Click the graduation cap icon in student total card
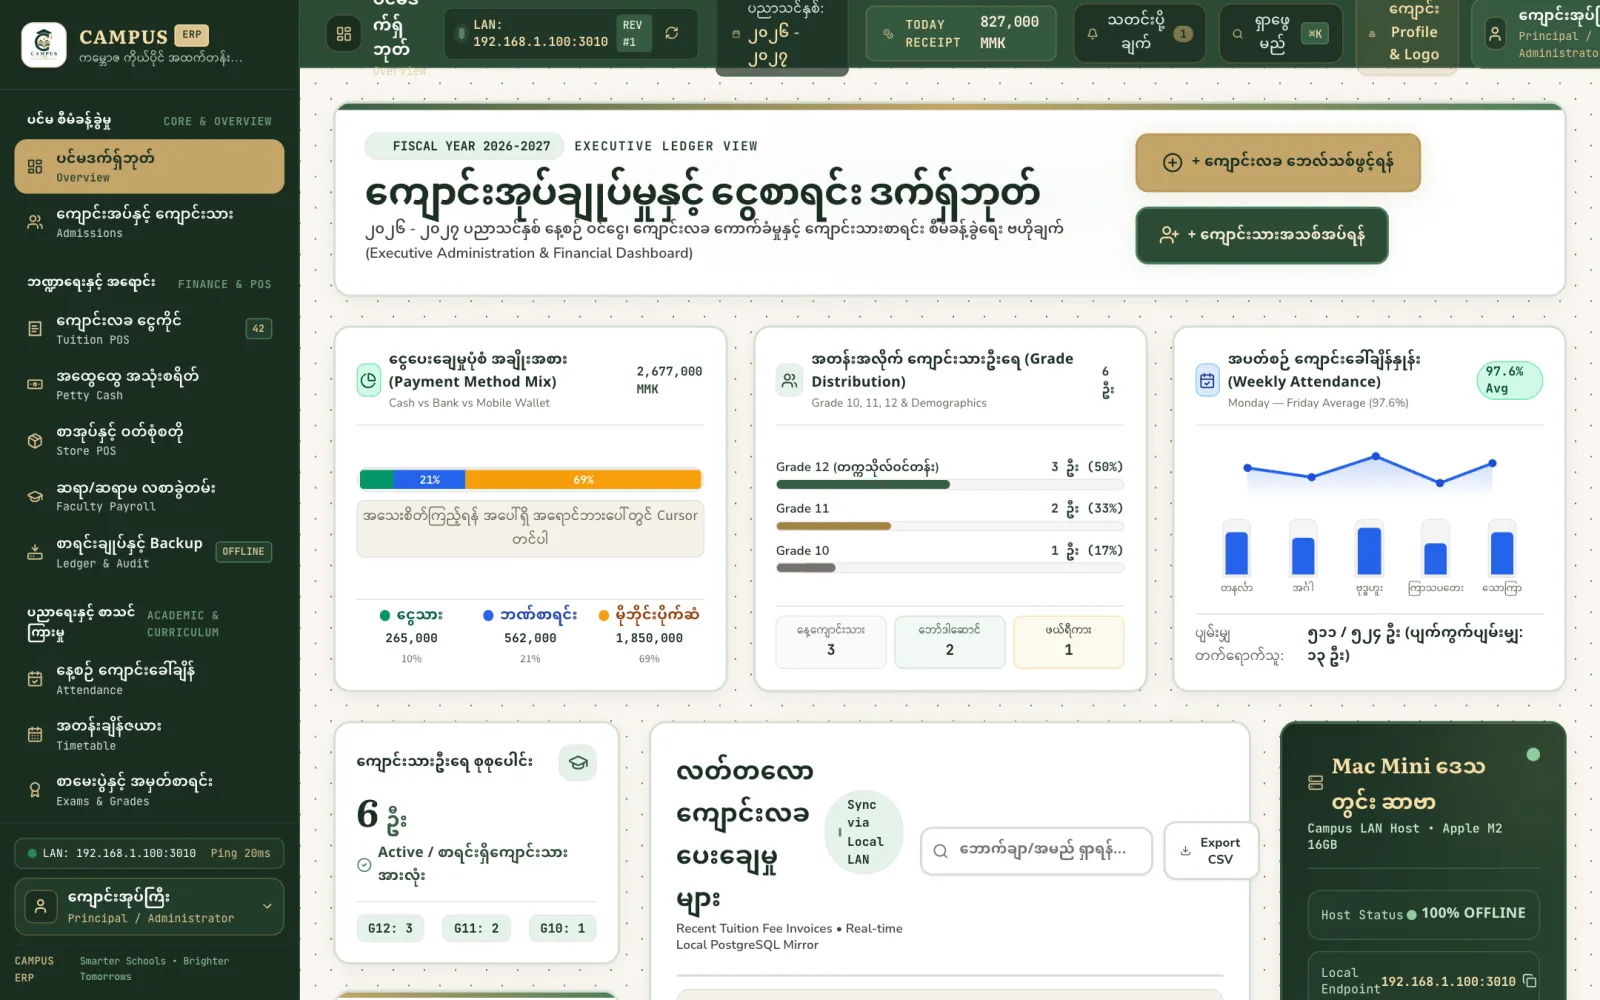Image resolution: width=1600 pixels, height=1000 pixels. coord(578,762)
